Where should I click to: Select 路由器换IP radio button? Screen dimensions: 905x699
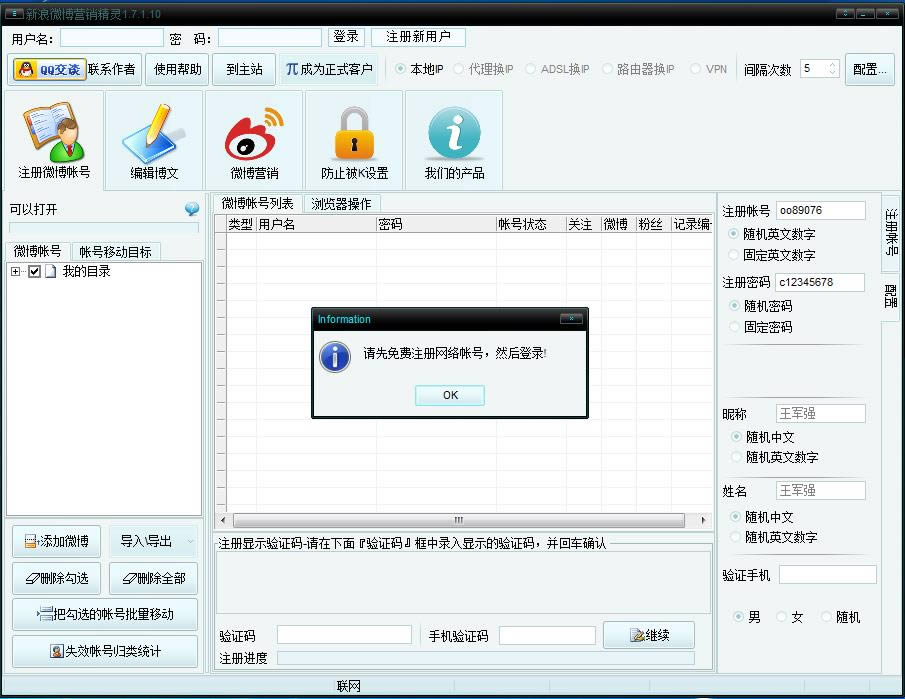(607, 69)
